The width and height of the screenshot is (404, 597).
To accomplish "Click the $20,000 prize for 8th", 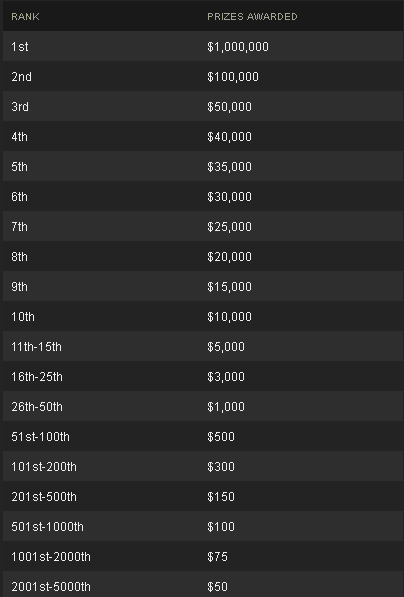I will click(x=229, y=257).
